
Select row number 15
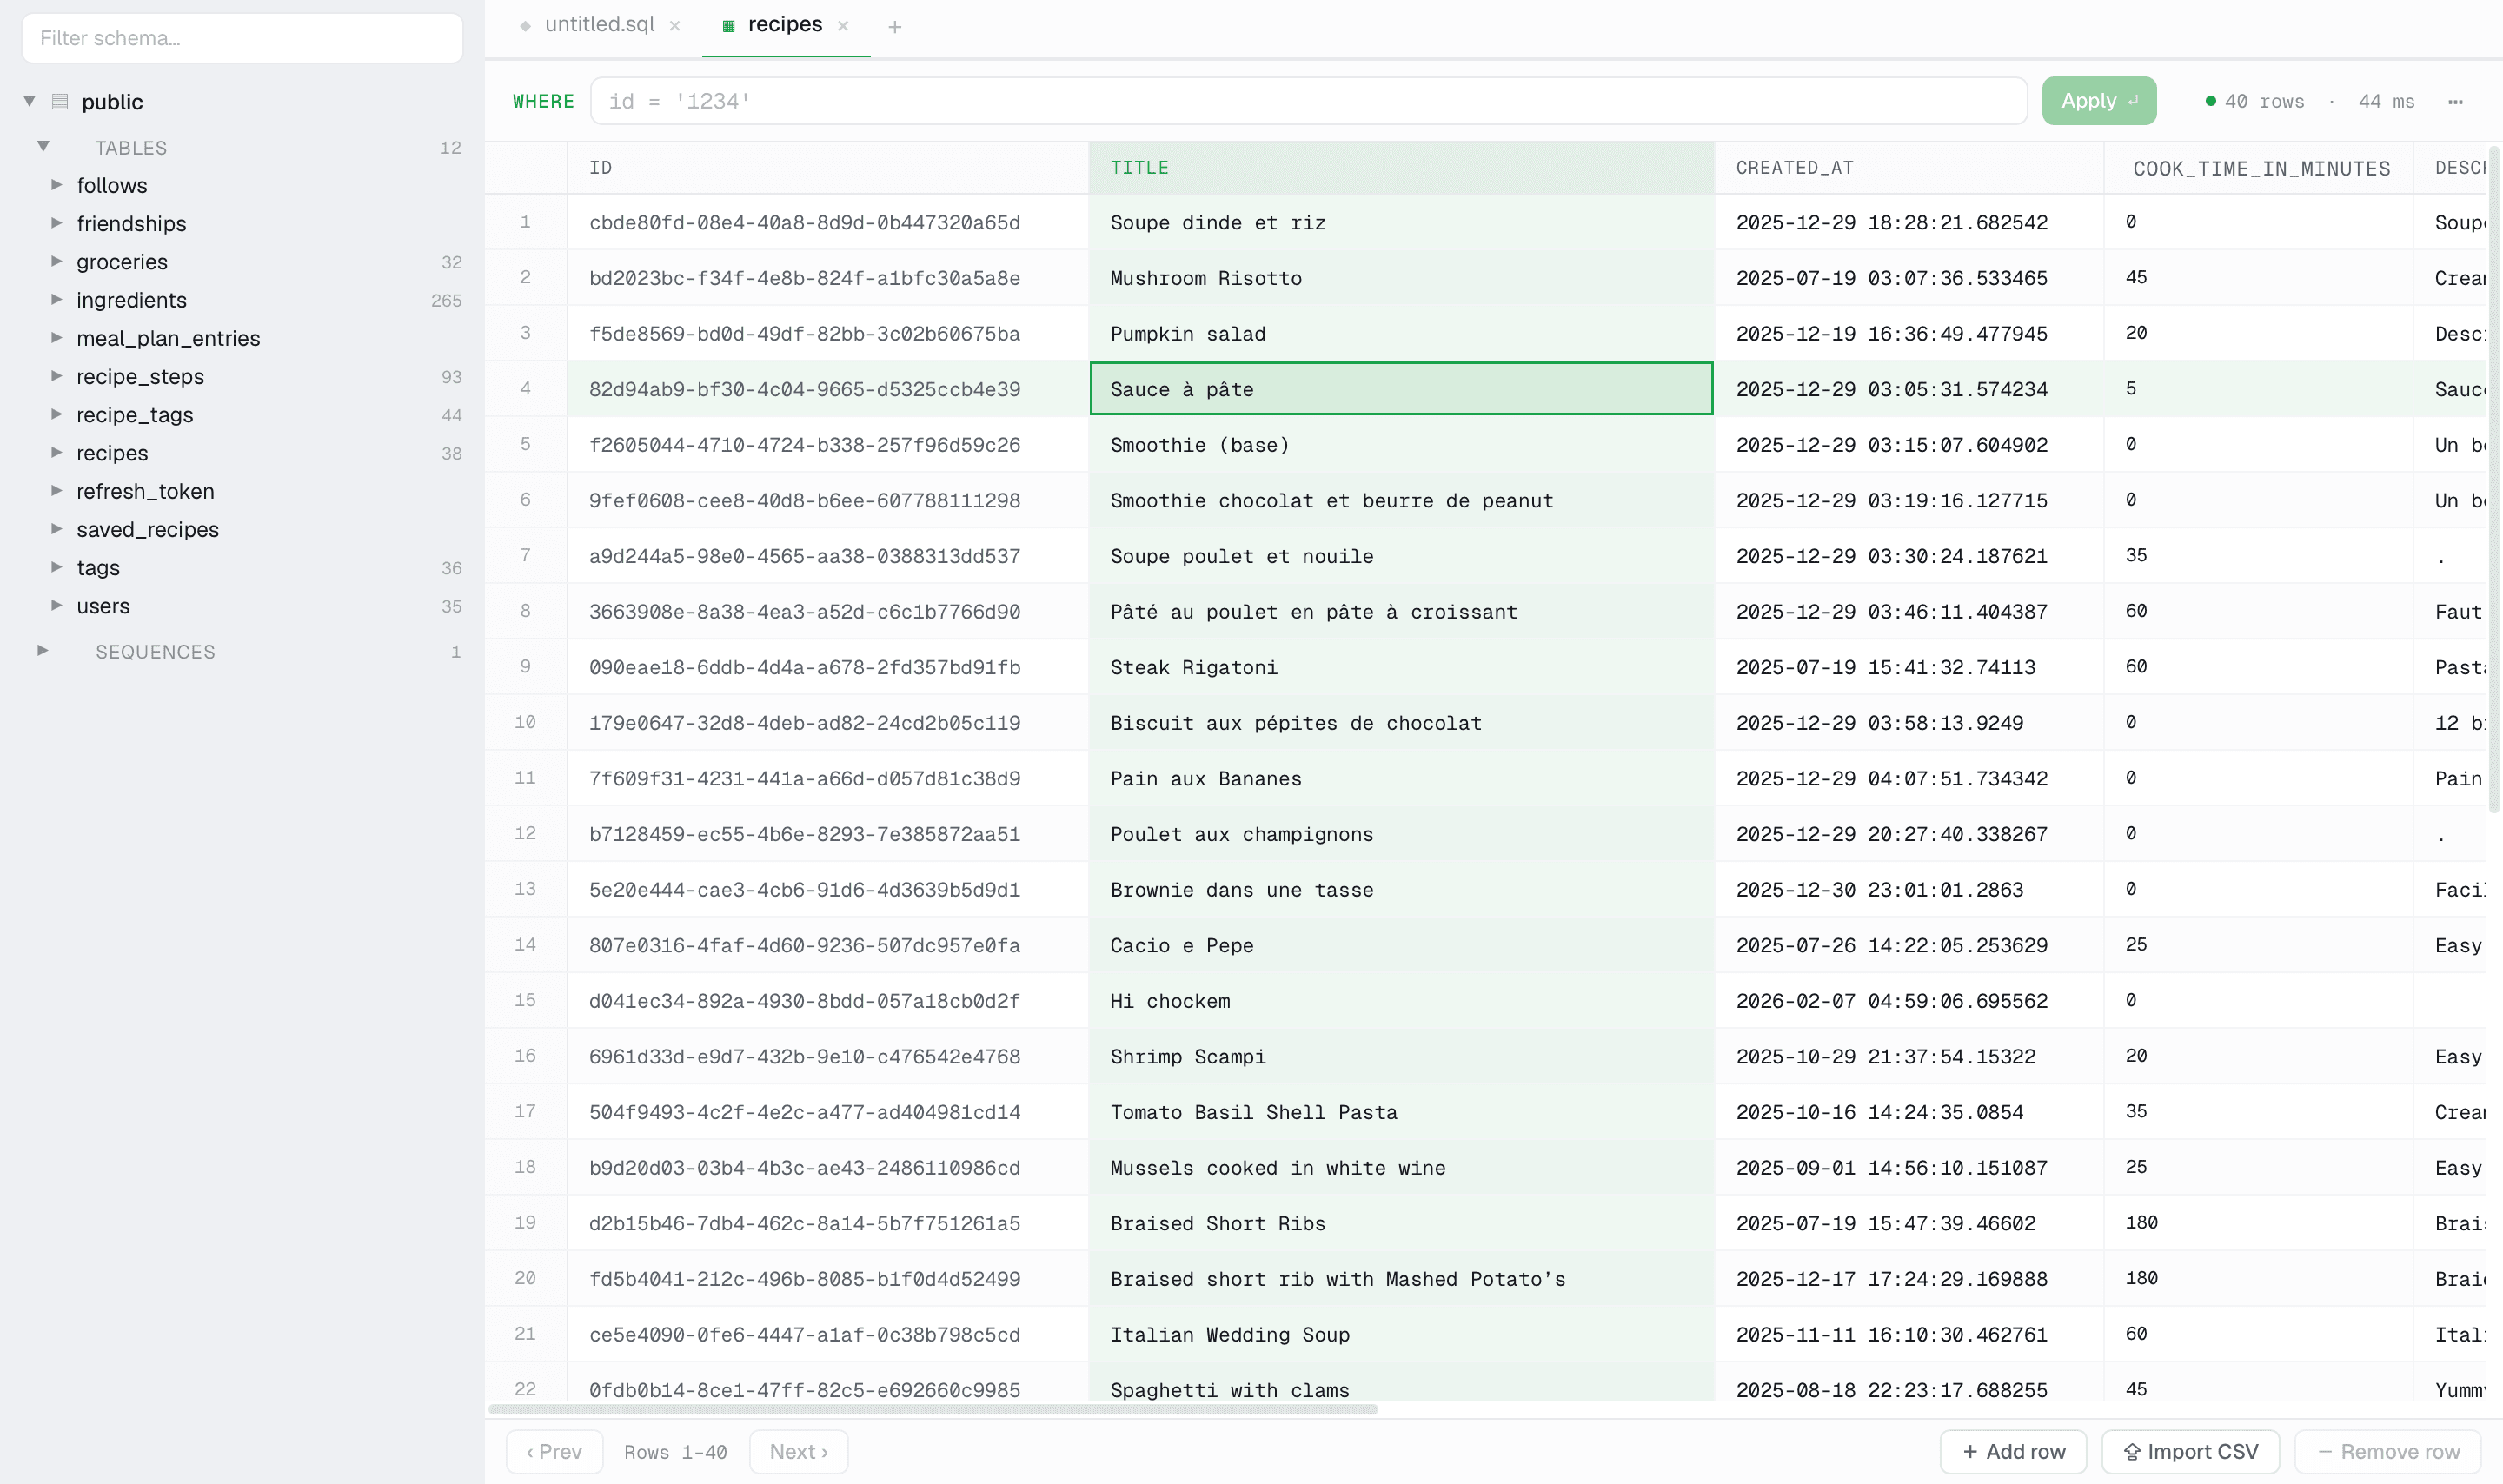(x=526, y=1000)
